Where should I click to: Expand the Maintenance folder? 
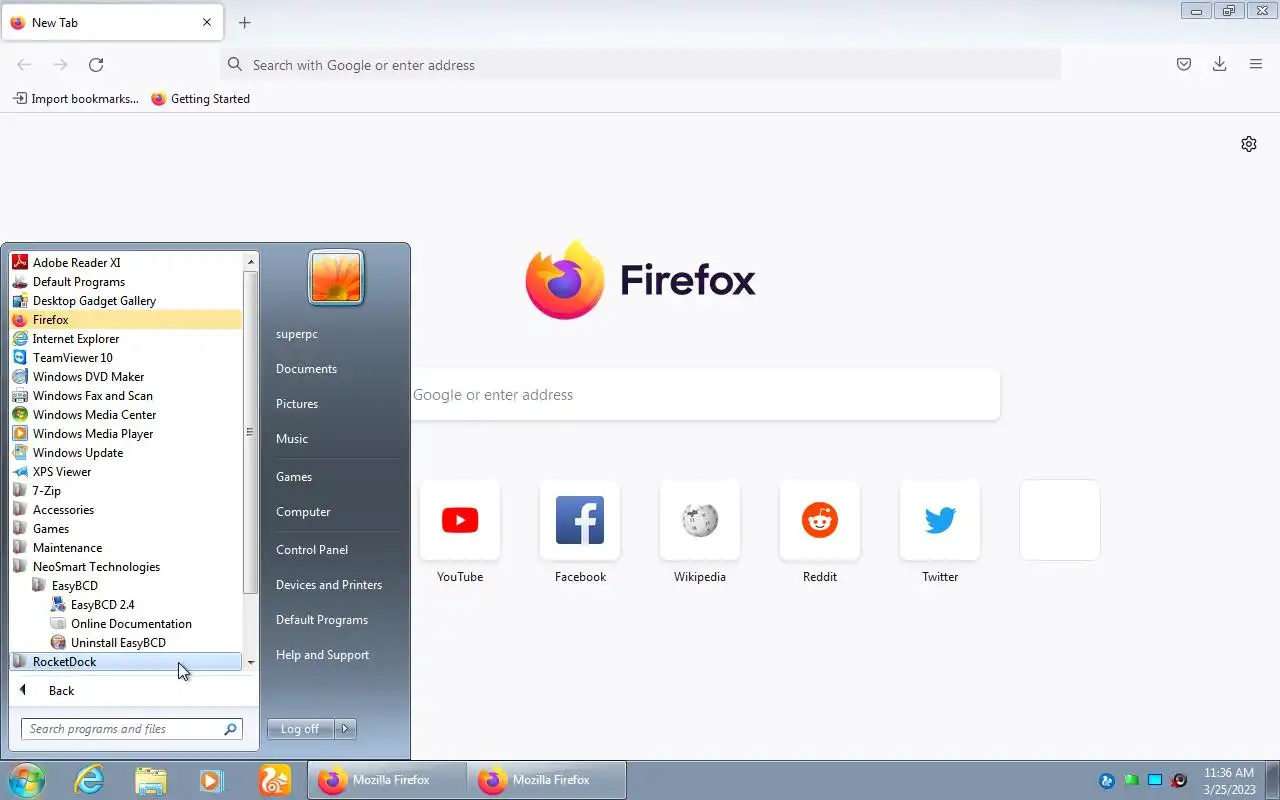pyautogui.click(x=126, y=548)
